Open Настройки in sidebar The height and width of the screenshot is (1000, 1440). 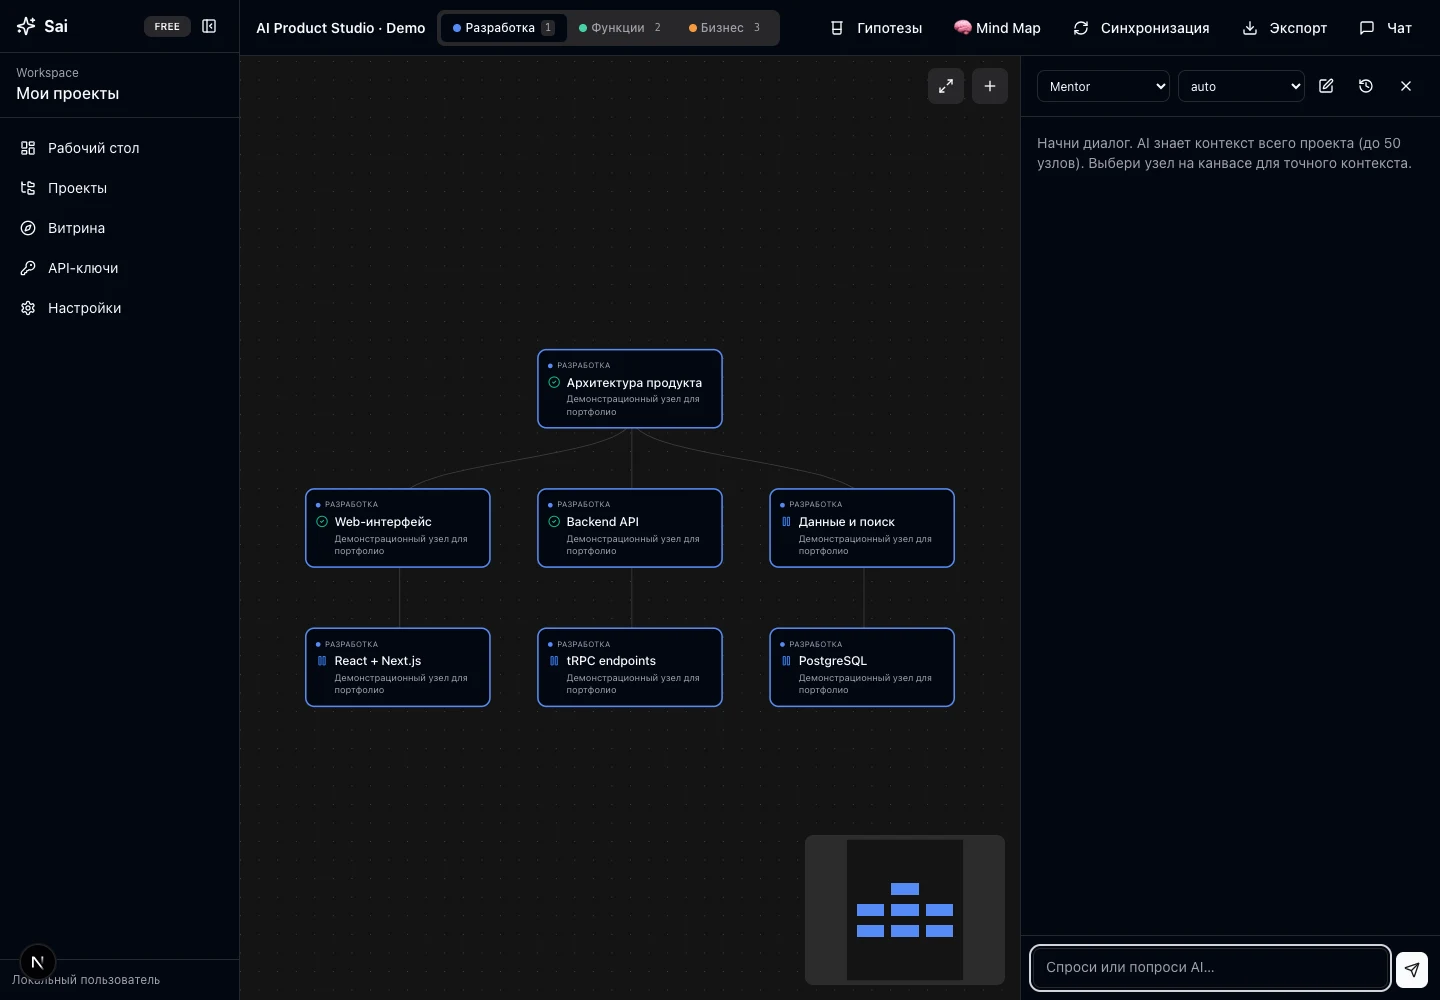pos(119,308)
